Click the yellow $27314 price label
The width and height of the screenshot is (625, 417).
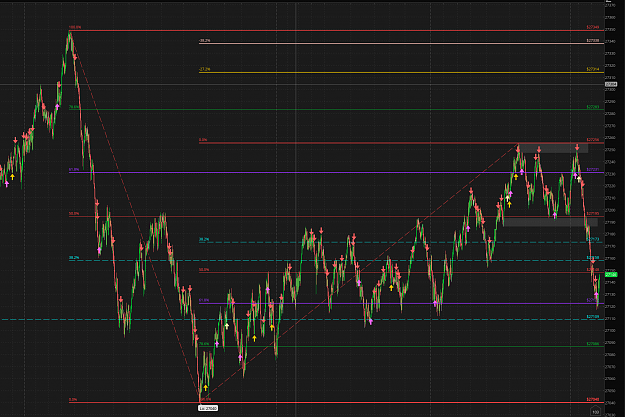tap(593, 69)
